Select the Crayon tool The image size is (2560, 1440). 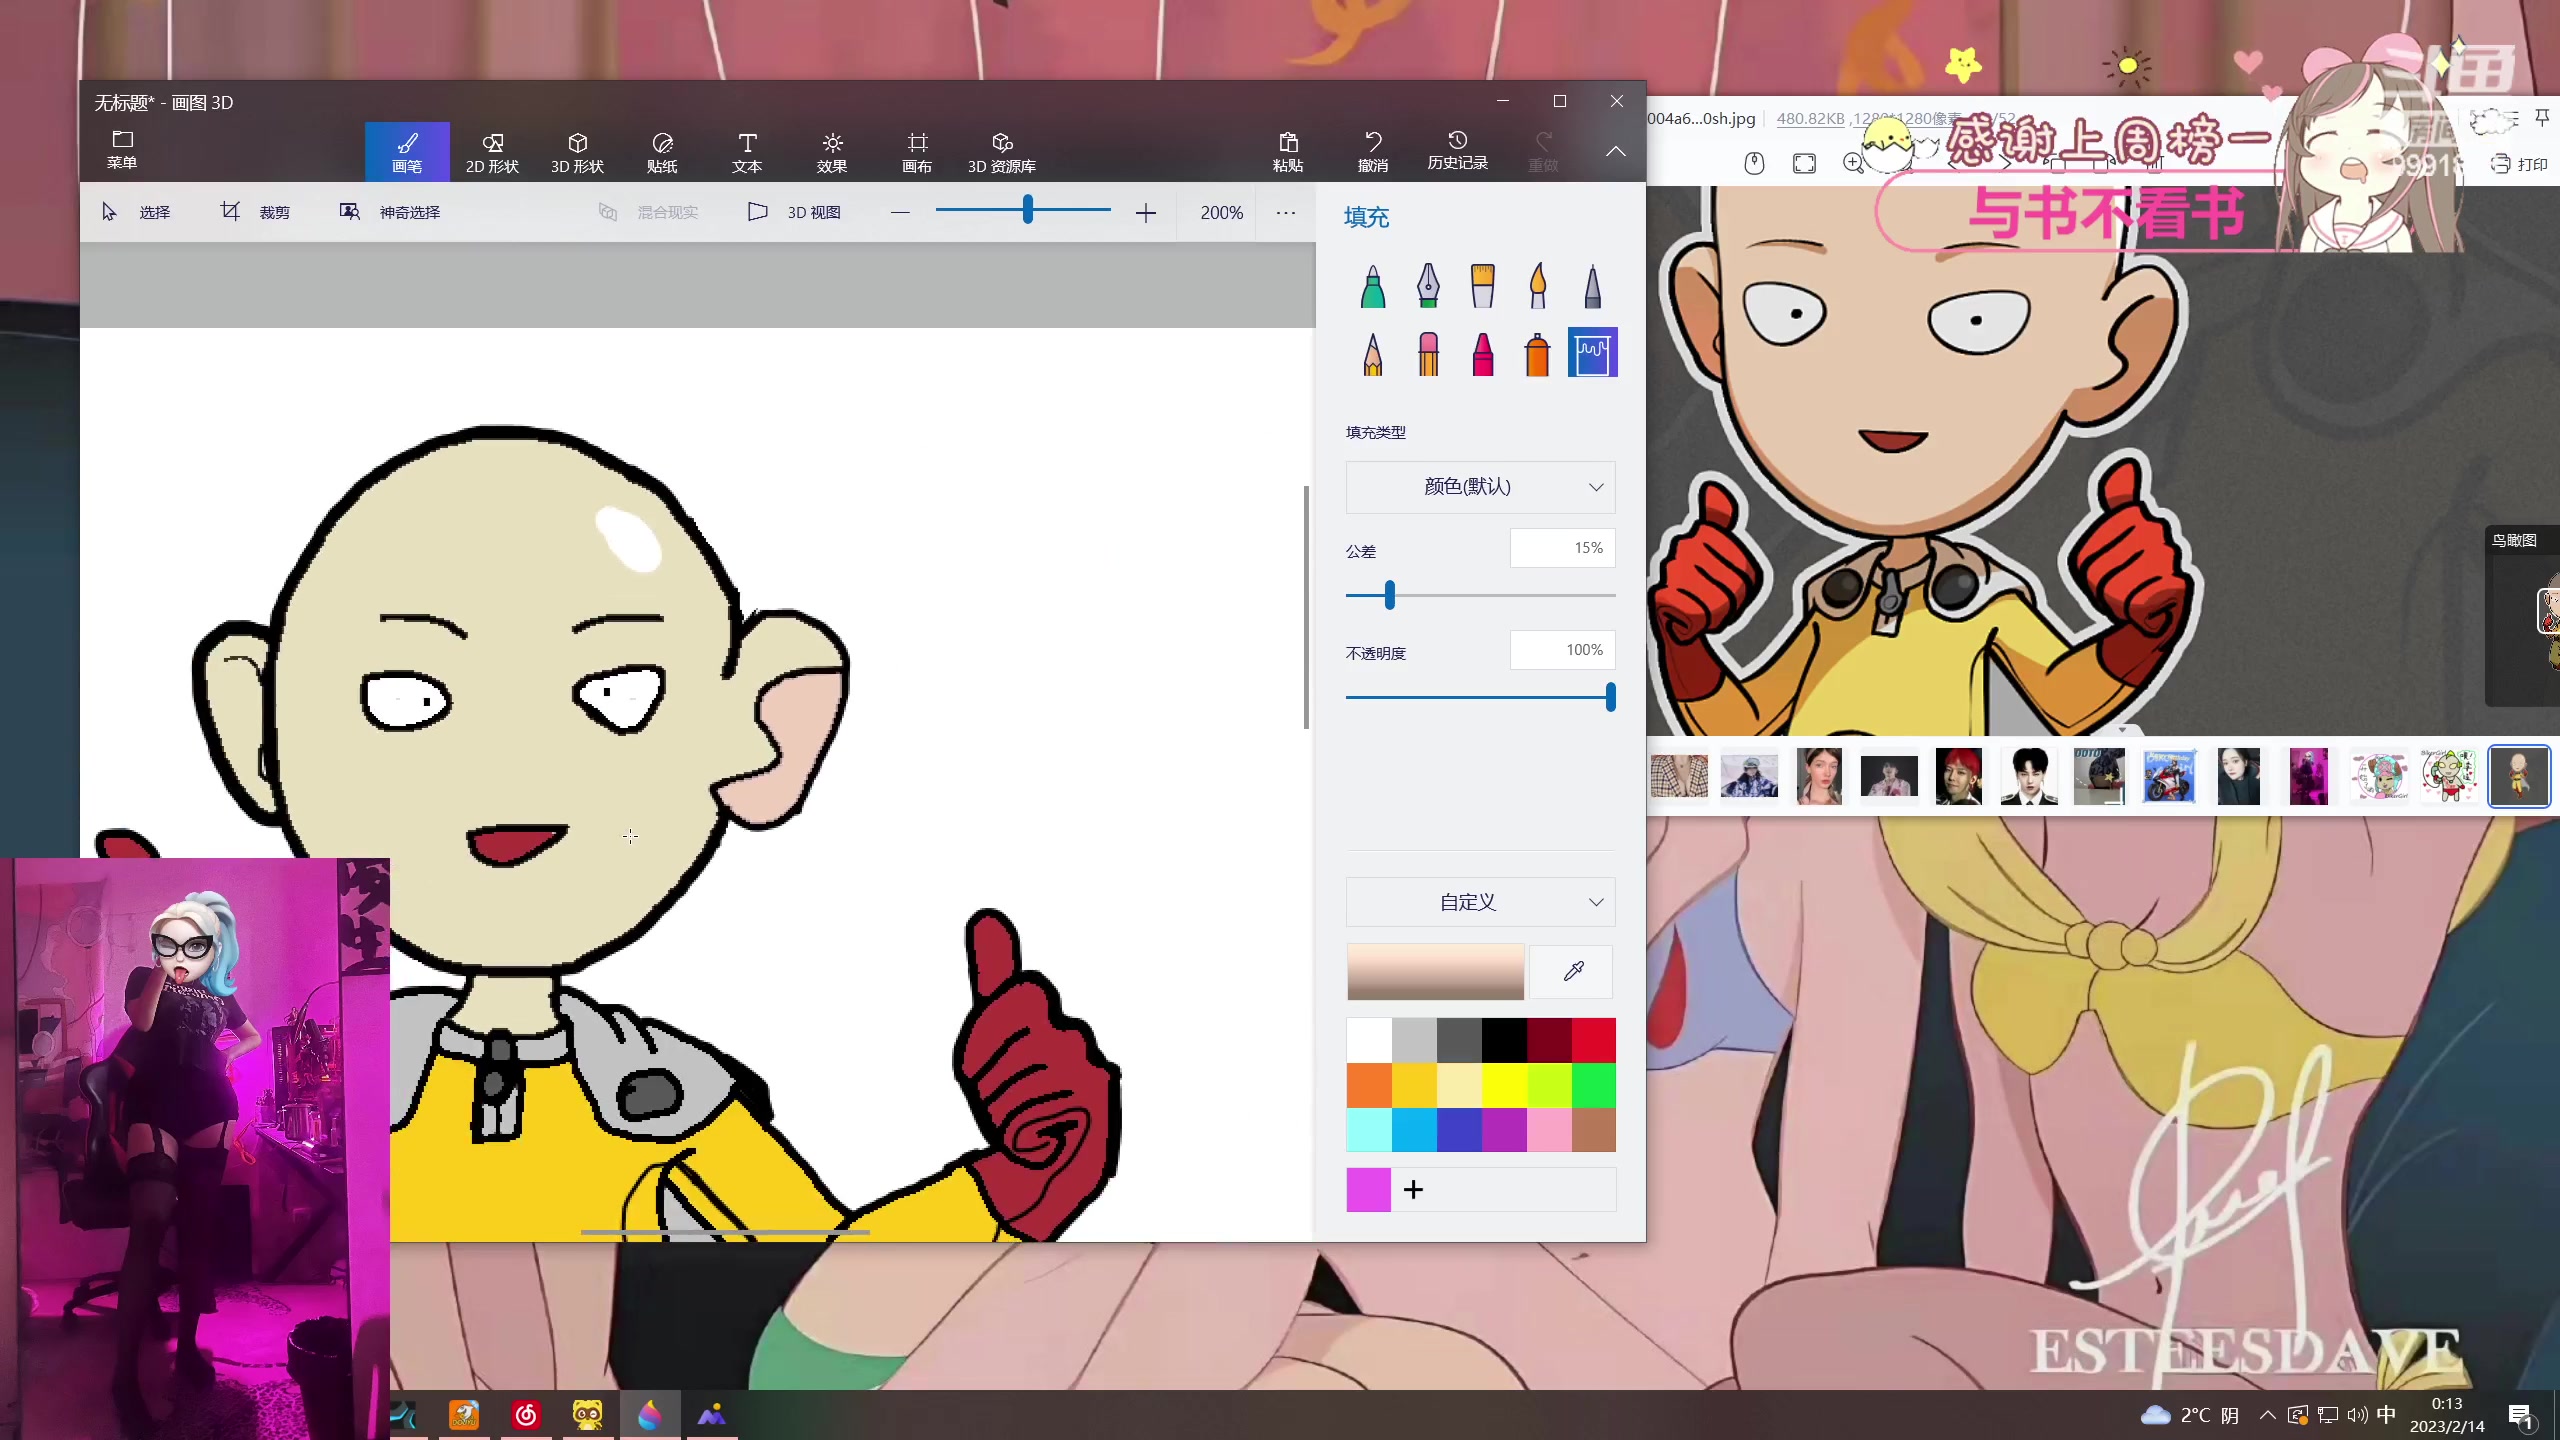click(1483, 353)
